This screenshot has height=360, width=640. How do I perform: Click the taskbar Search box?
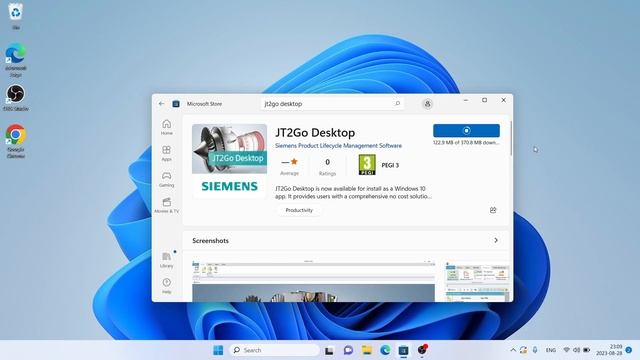point(275,350)
